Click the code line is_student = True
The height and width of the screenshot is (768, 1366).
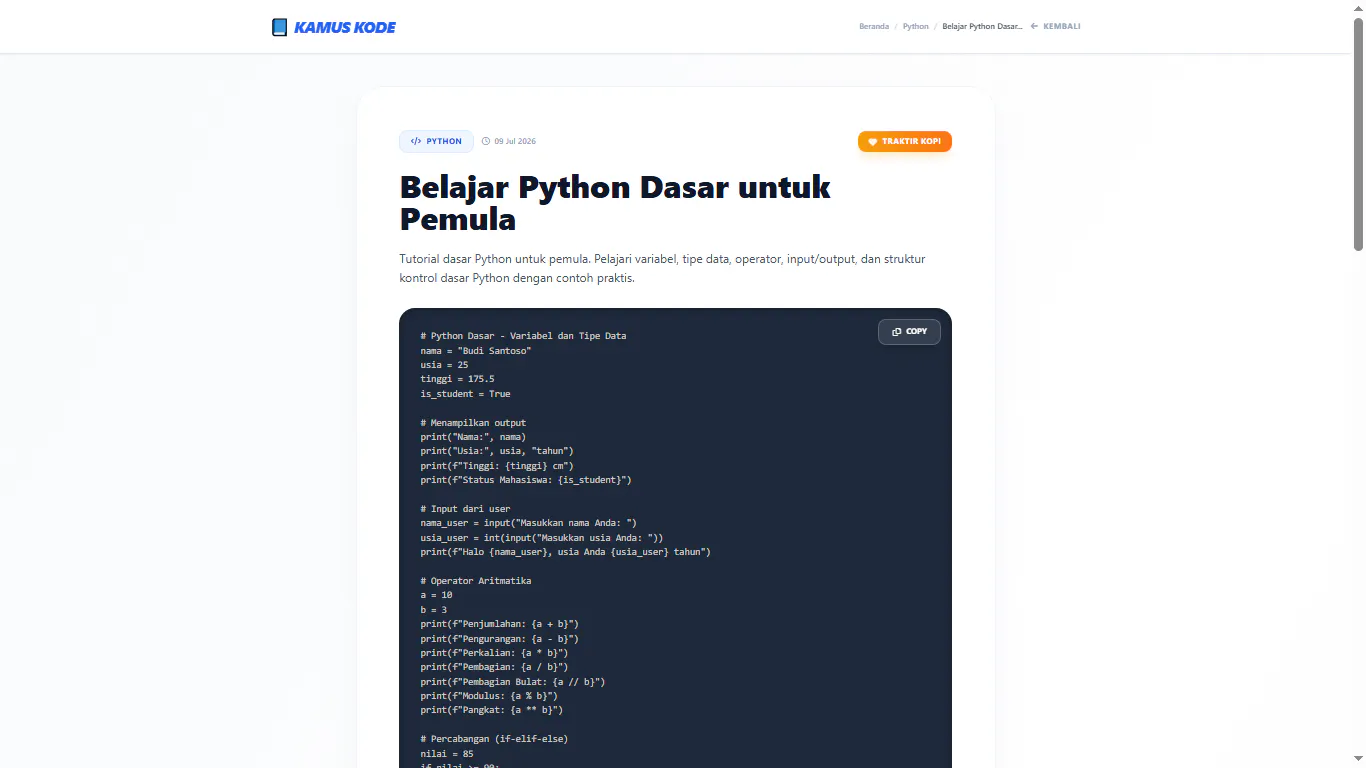pyautogui.click(x=465, y=394)
